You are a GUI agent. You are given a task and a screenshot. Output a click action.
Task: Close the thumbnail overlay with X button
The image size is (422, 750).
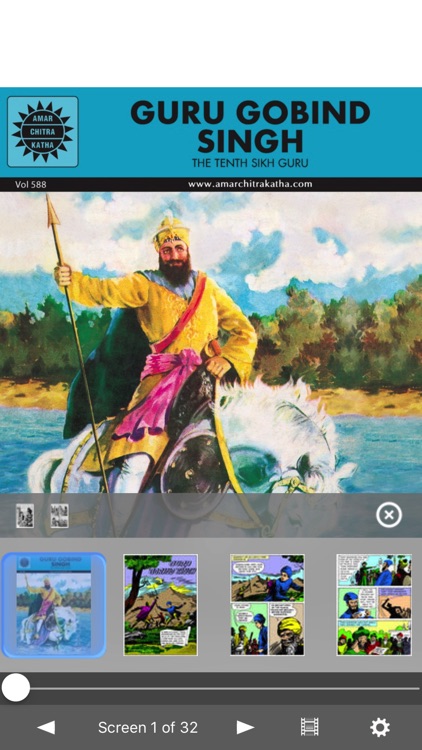tap(389, 515)
